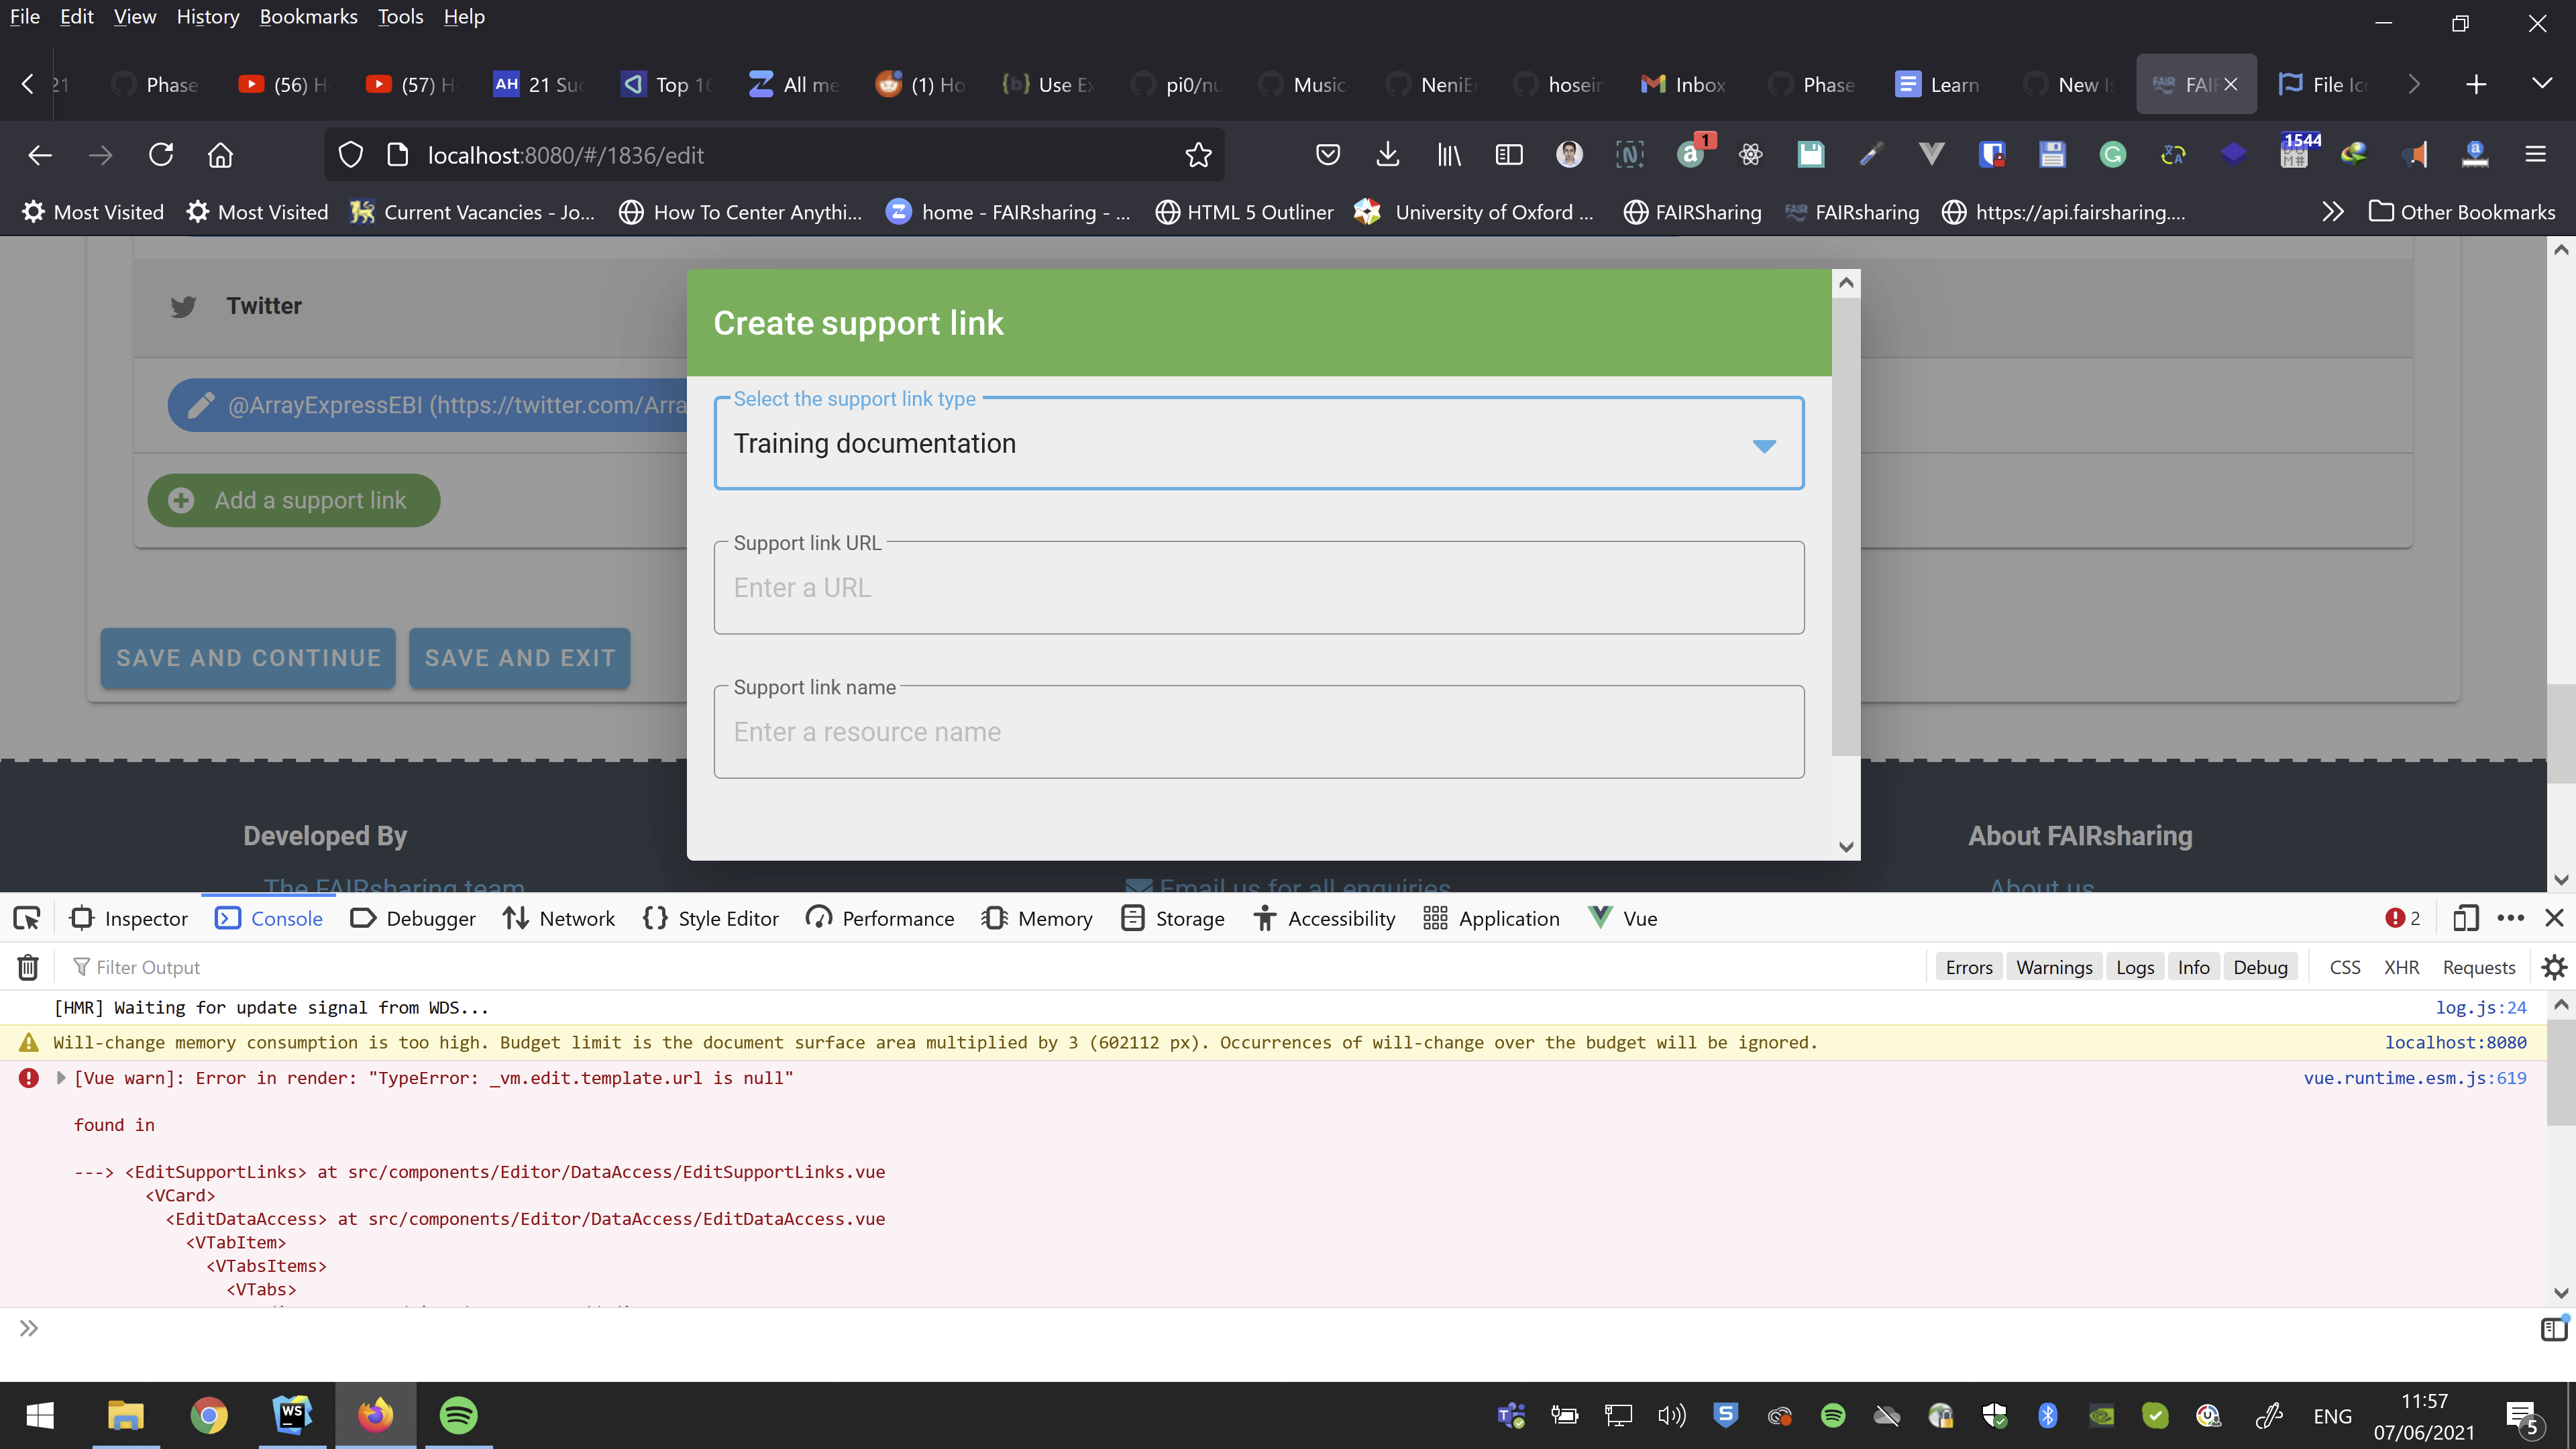
Task: Open the Bookmarks menu
Action: pyautogui.click(x=308, y=16)
